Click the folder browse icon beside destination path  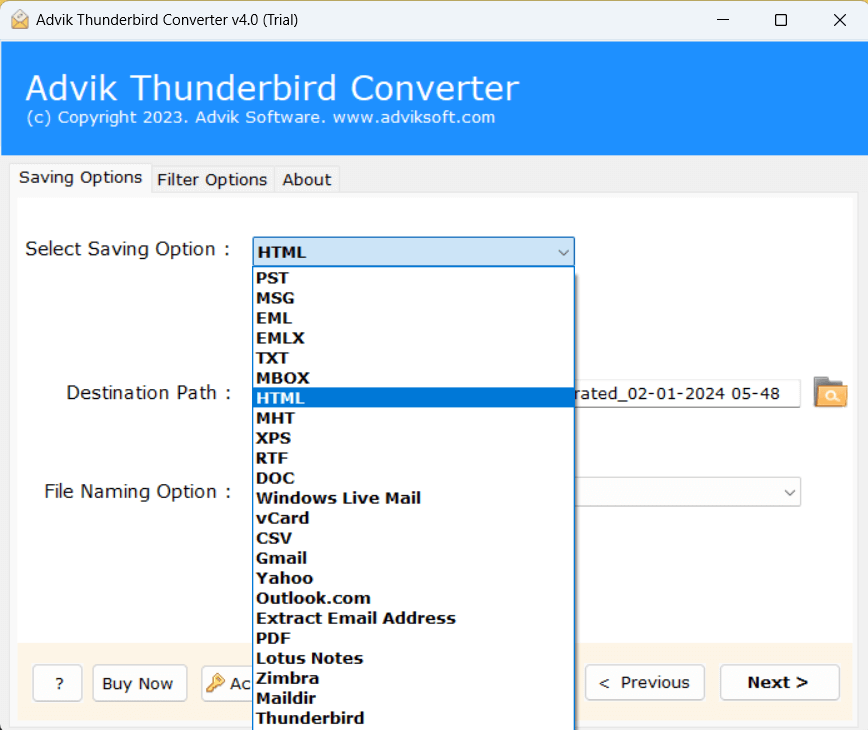(830, 392)
